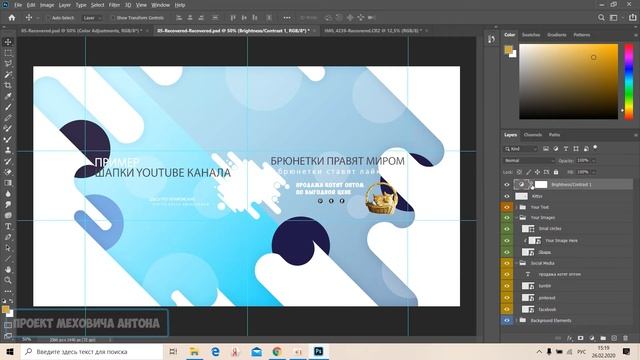Open the Windows Start menu

click(x=10, y=351)
